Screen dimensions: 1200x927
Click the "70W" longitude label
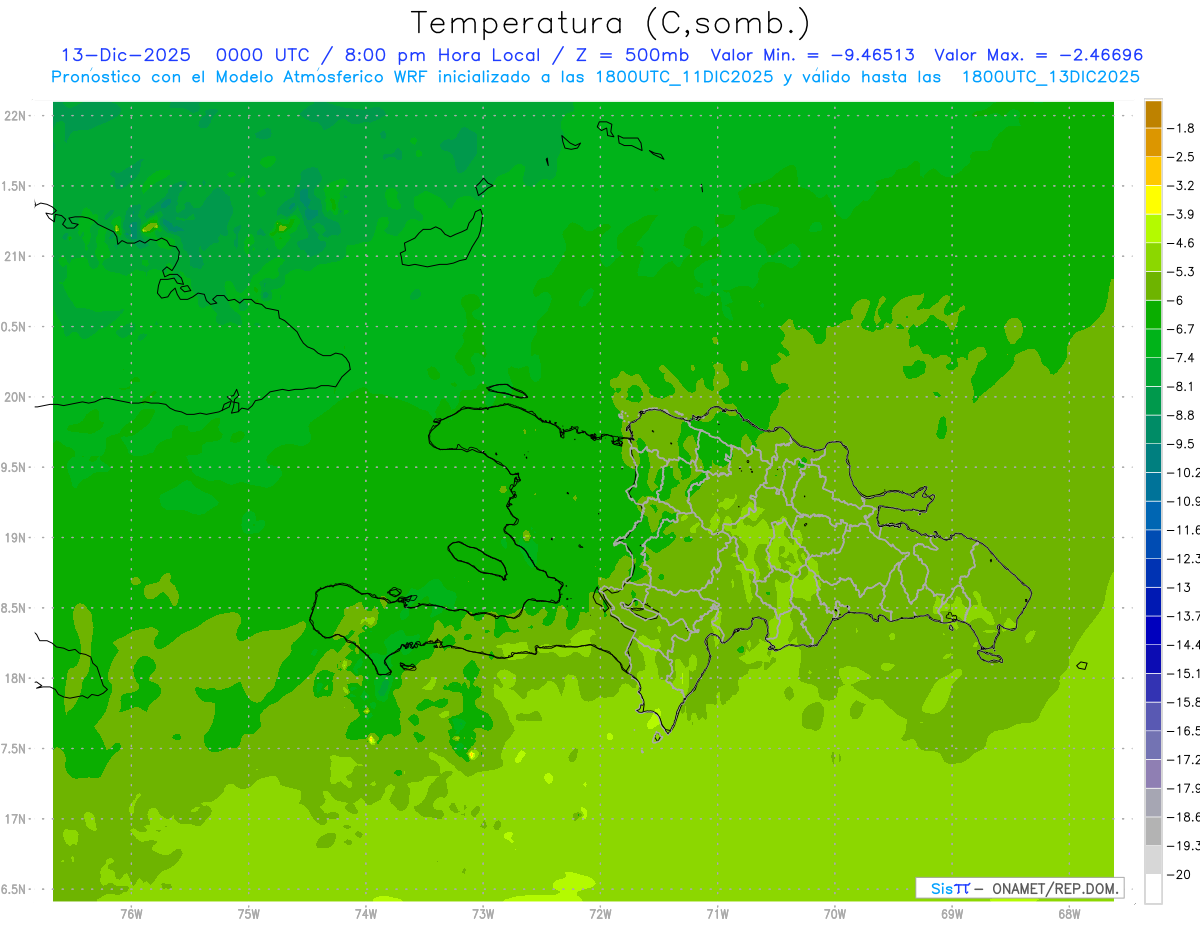(834, 914)
